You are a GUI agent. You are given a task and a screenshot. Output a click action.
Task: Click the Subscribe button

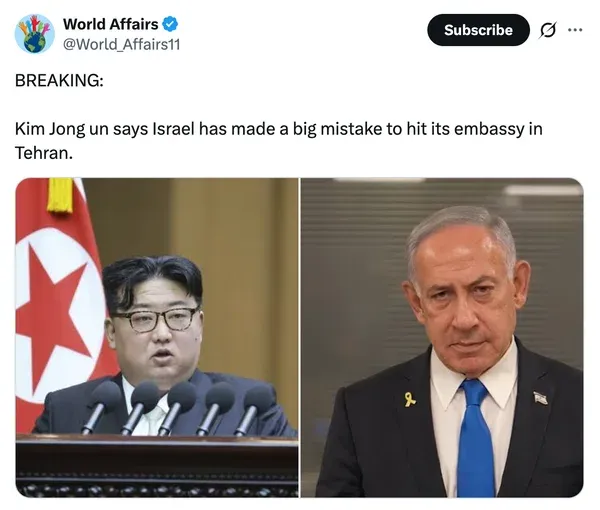click(478, 30)
